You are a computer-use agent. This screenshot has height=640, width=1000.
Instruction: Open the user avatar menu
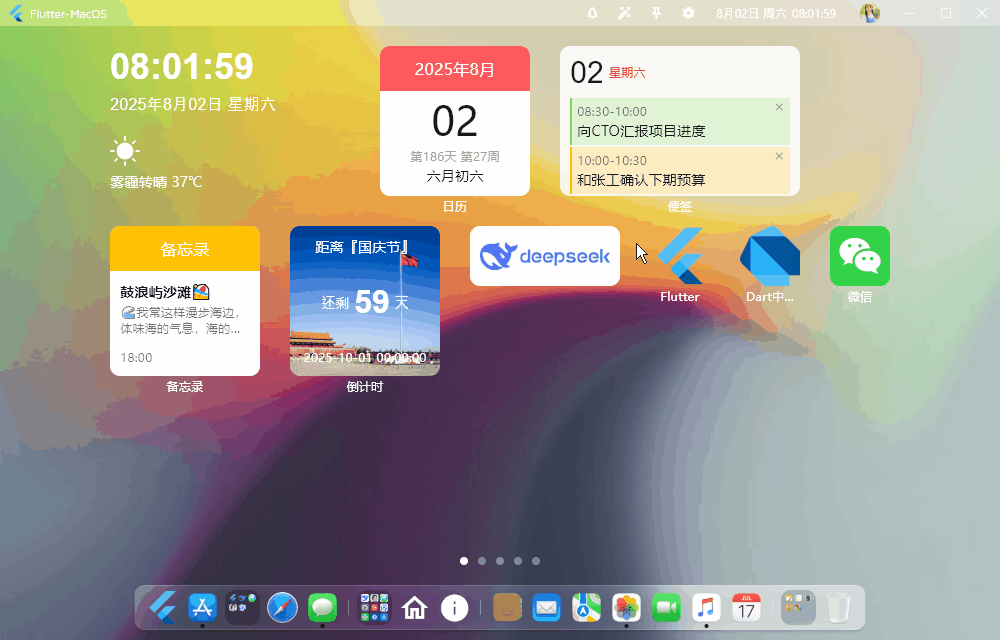pyautogui.click(x=870, y=13)
